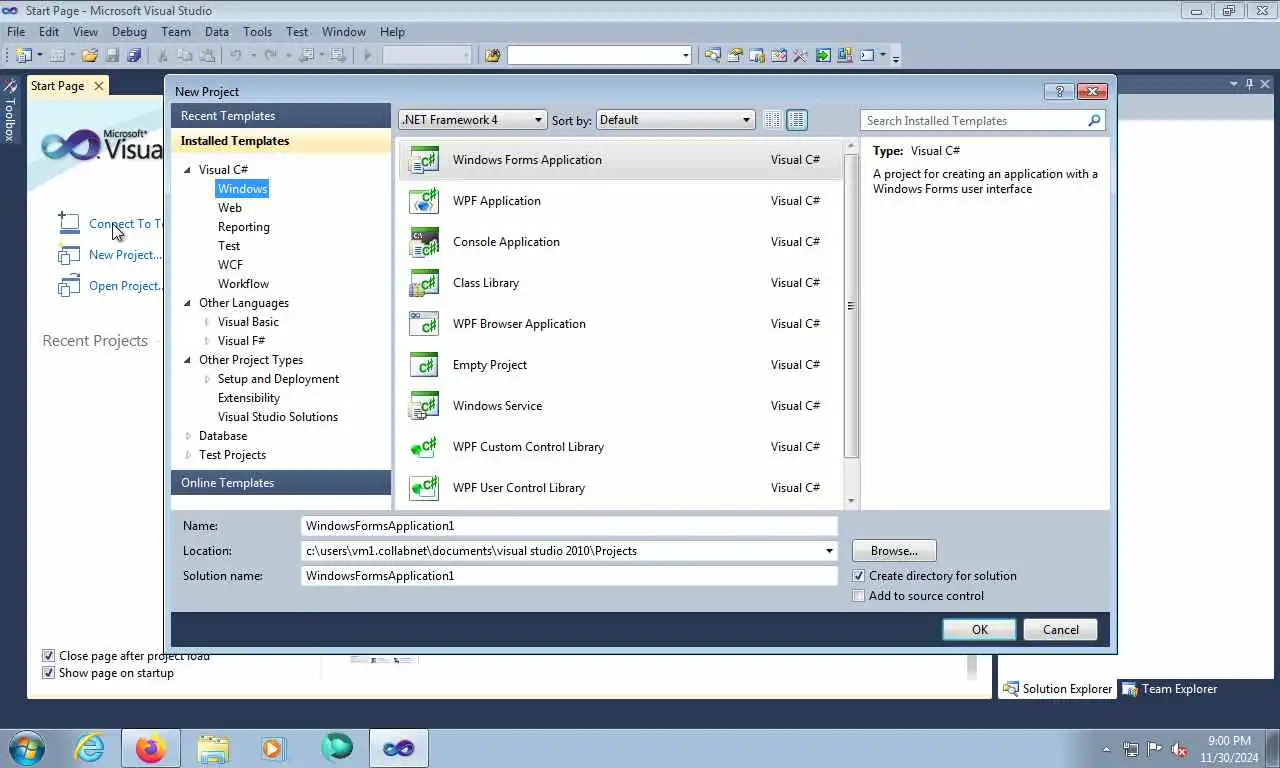
Task: Switch to the Team Explorer tab
Action: click(1170, 689)
